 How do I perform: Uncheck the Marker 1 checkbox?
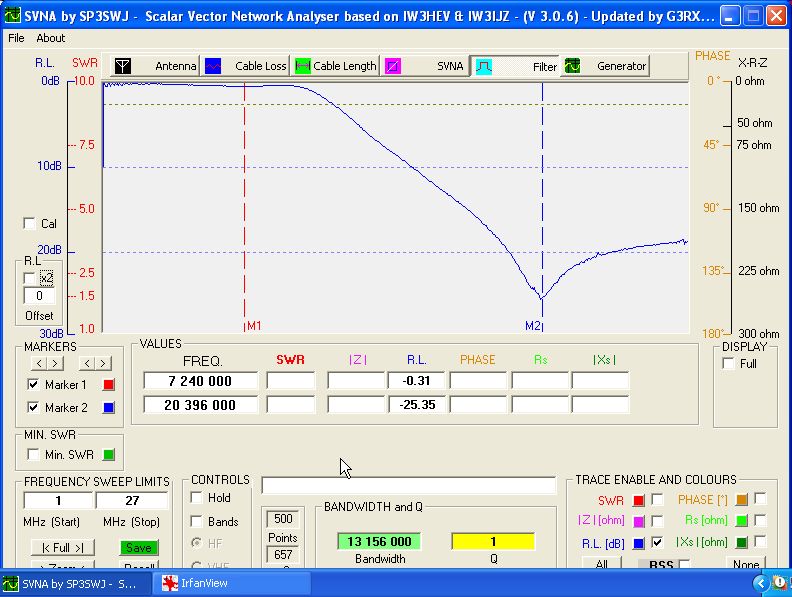pyautogui.click(x=34, y=385)
